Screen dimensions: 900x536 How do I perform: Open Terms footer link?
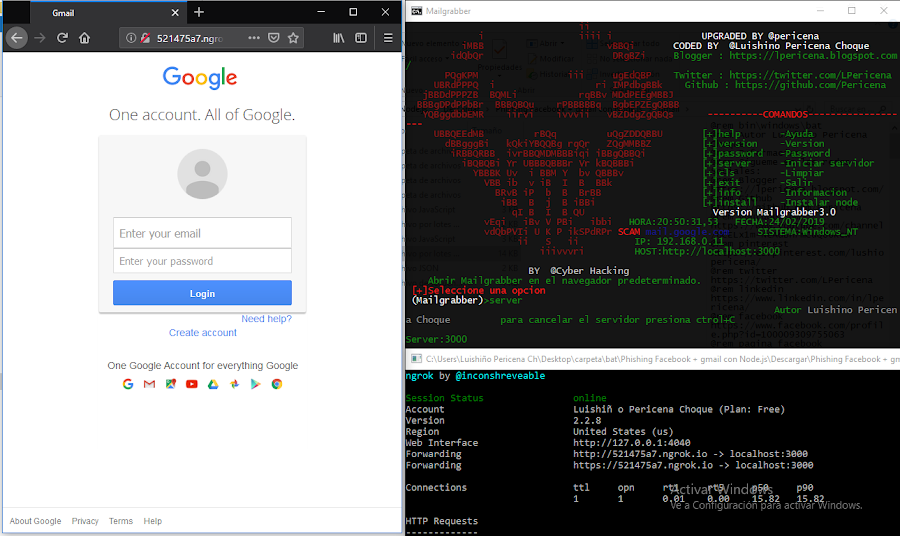tap(121, 521)
